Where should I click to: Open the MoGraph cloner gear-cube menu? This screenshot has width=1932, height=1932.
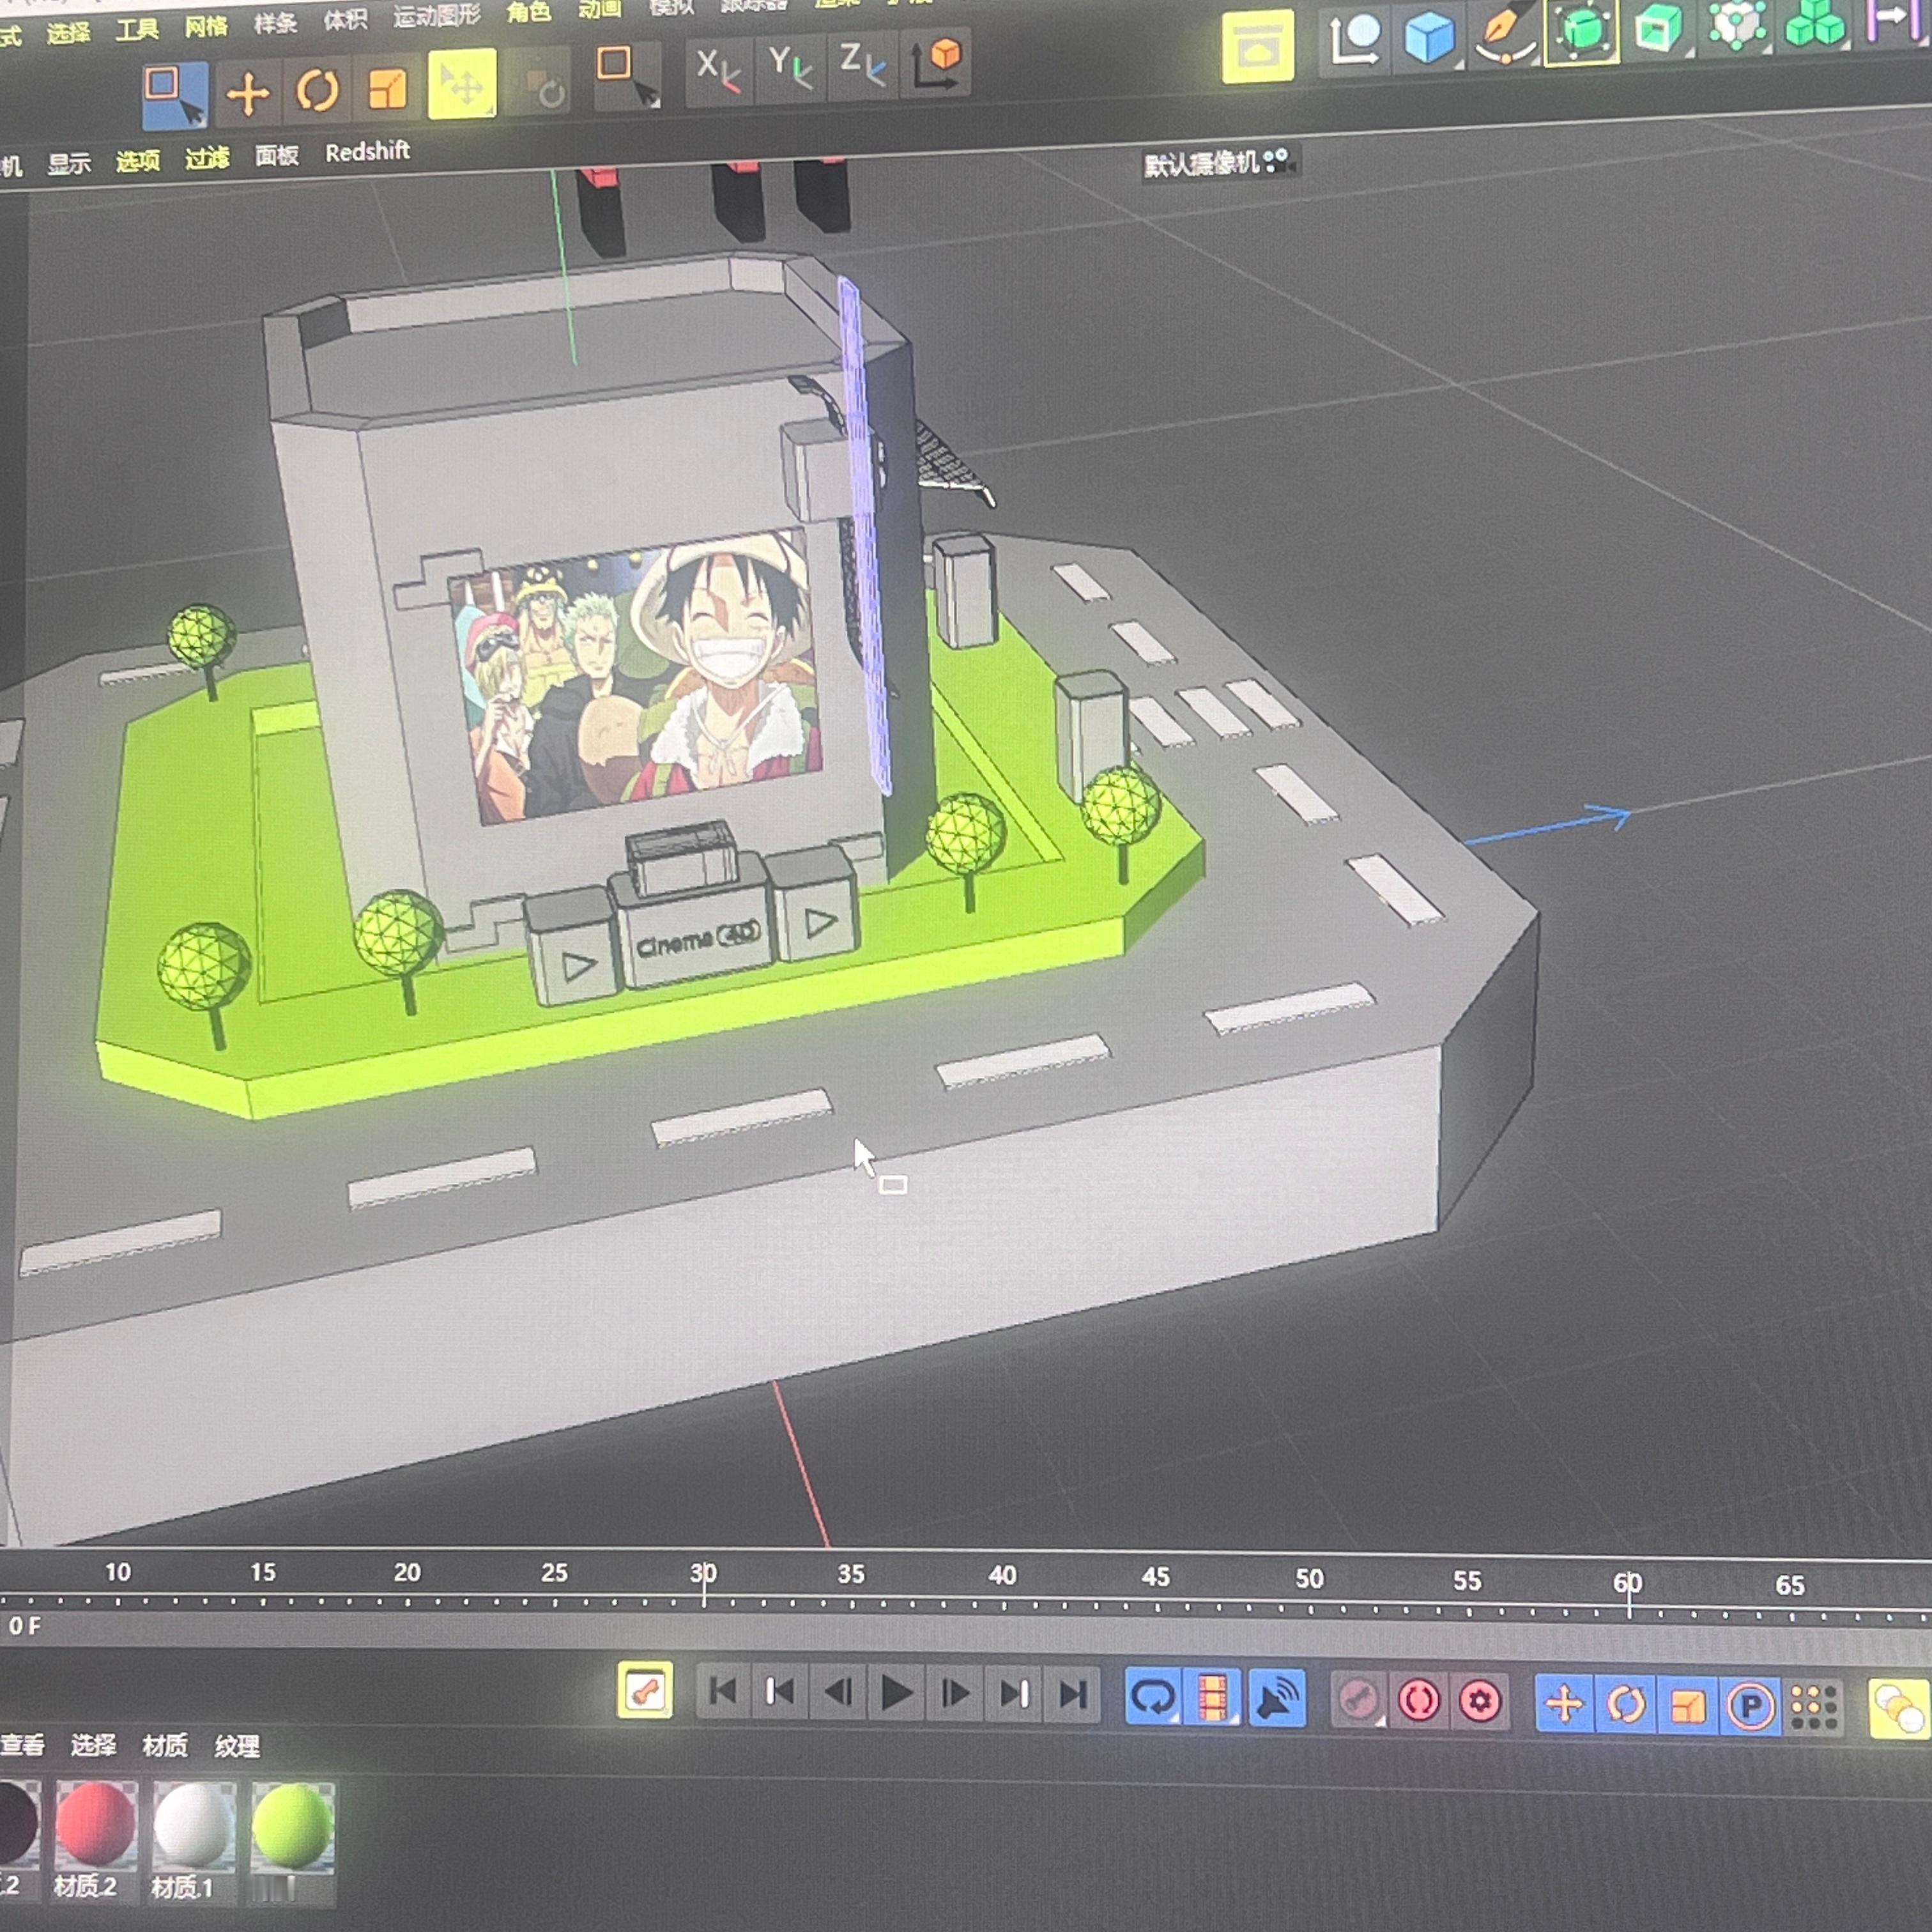tap(1737, 25)
